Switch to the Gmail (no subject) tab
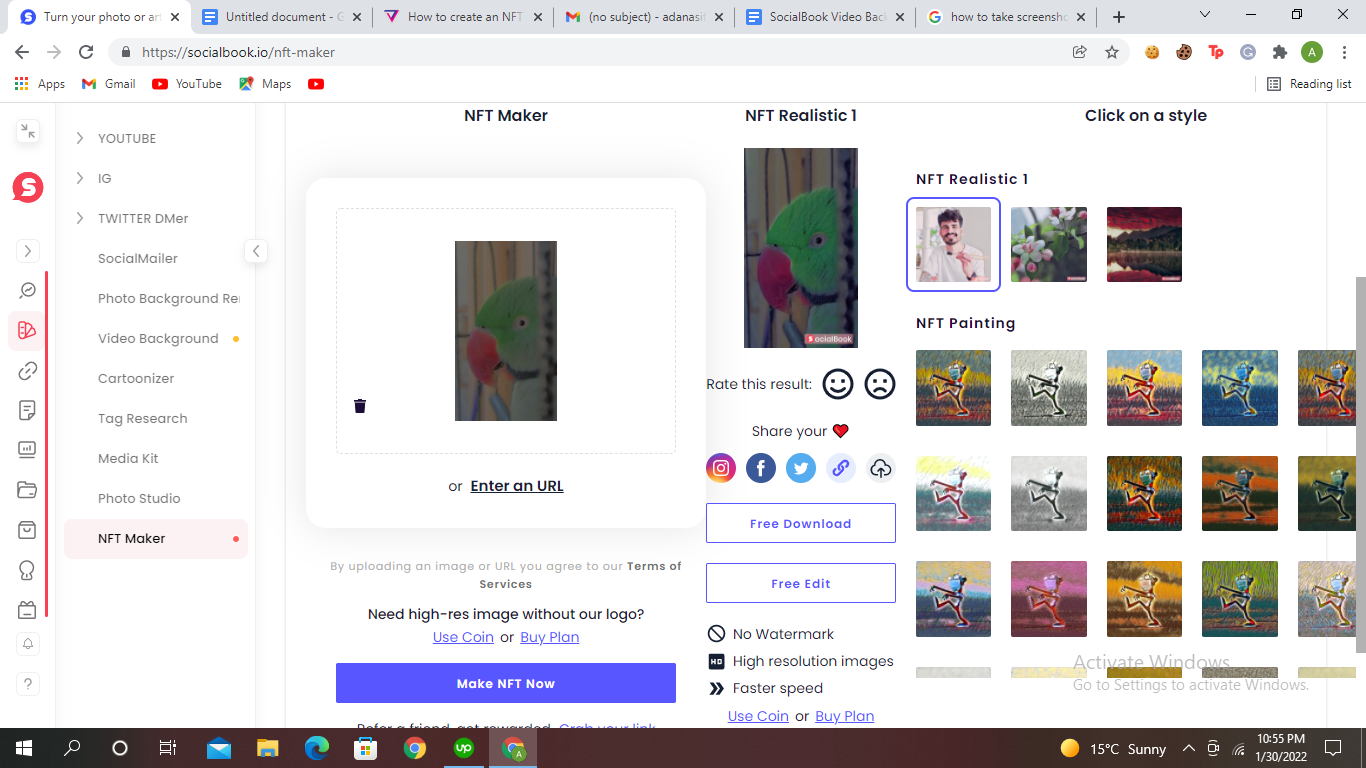This screenshot has height=768, width=1366. (642, 17)
